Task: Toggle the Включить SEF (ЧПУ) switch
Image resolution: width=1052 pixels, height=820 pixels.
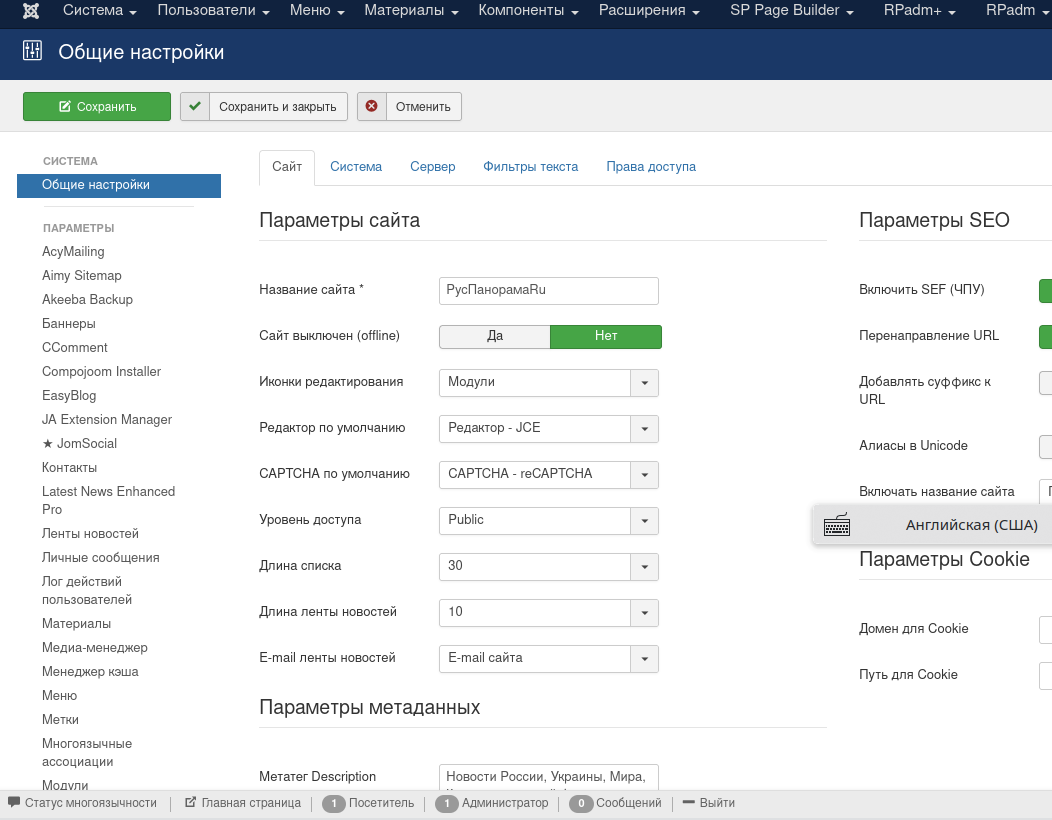Action: (1047, 289)
